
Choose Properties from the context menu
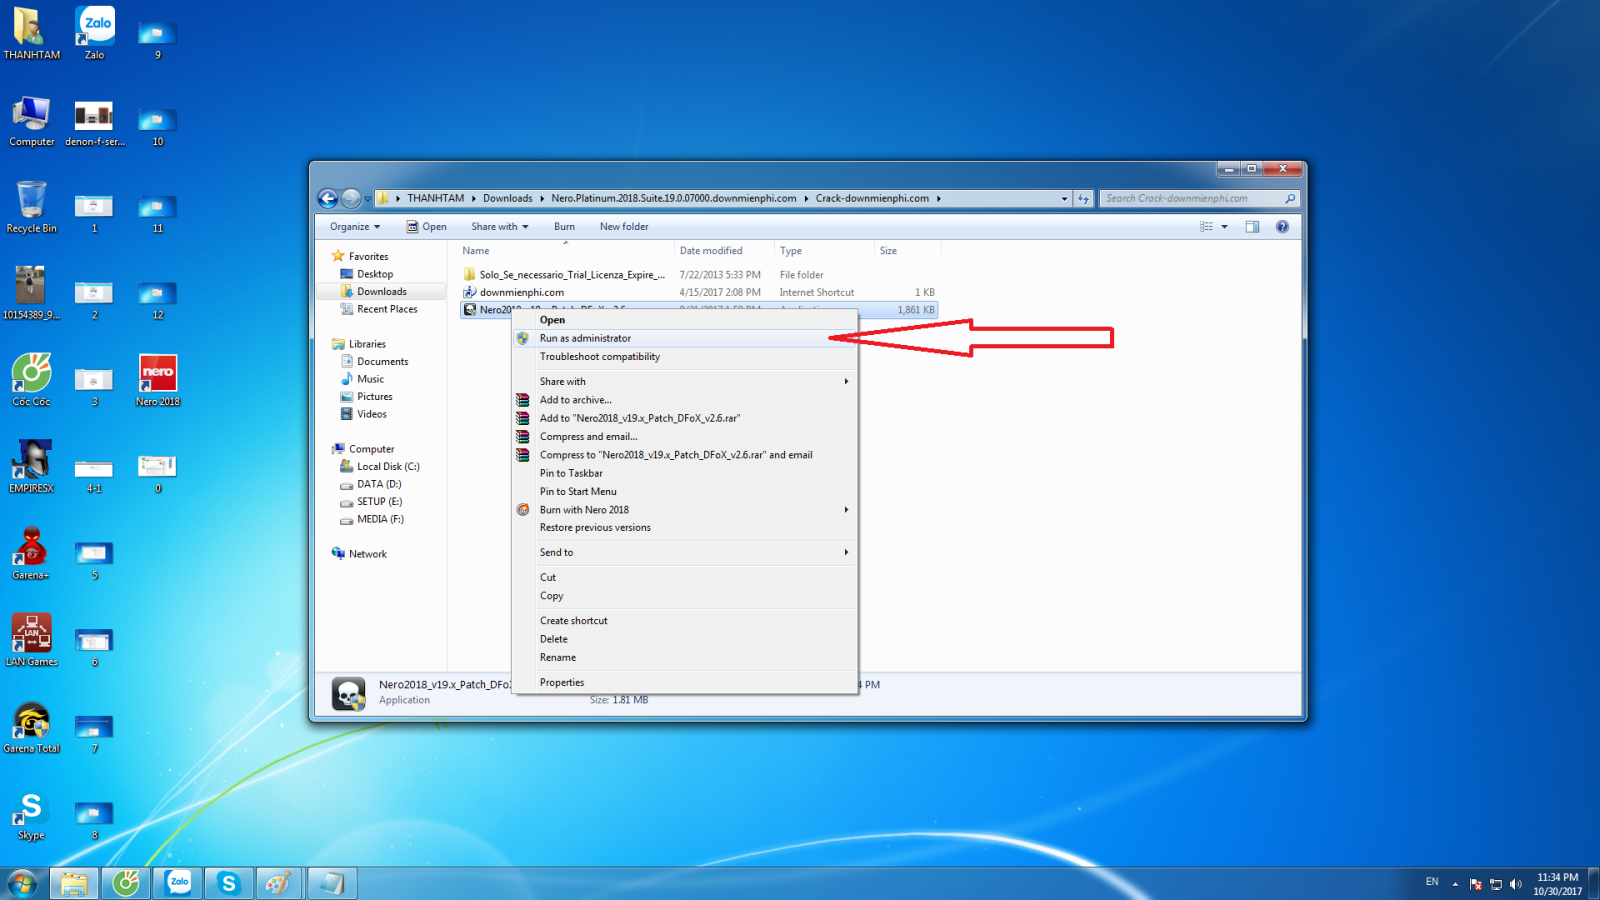click(x=562, y=683)
